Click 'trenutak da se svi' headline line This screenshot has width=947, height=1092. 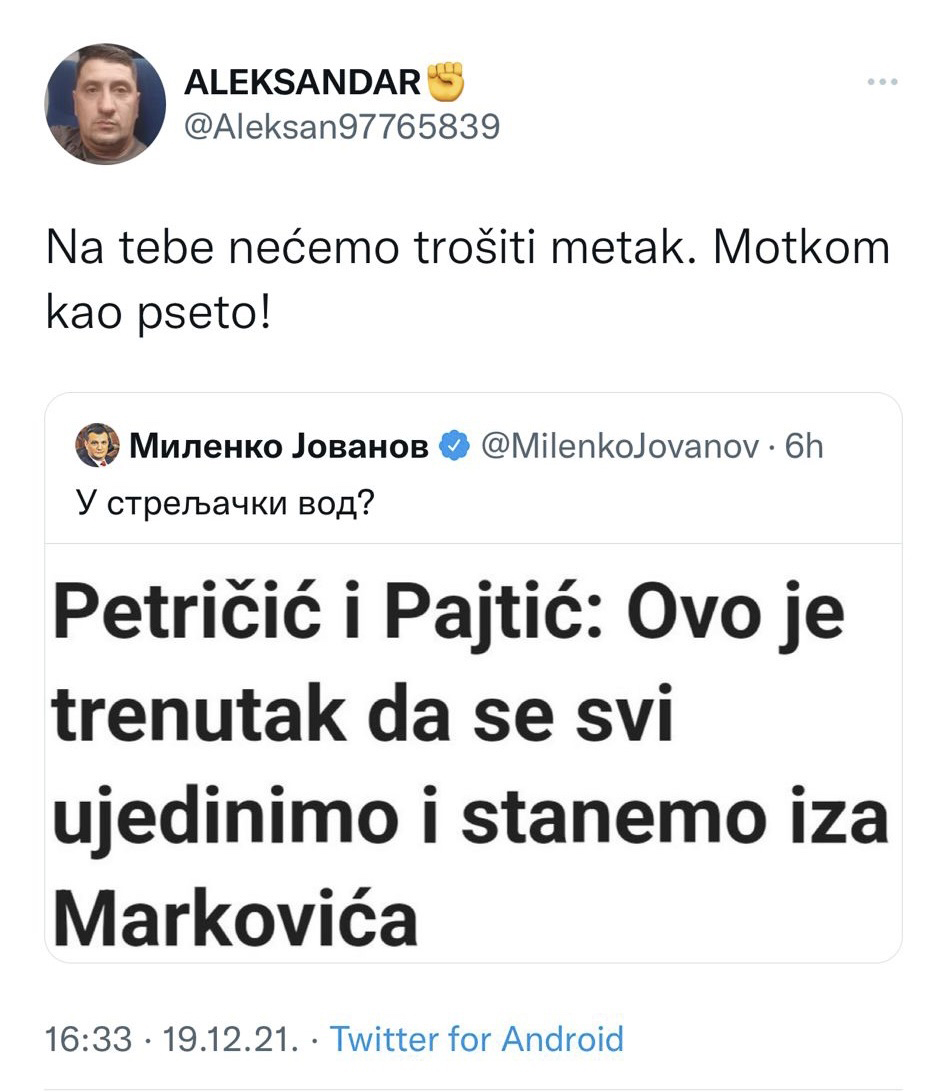[x=363, y=715]
